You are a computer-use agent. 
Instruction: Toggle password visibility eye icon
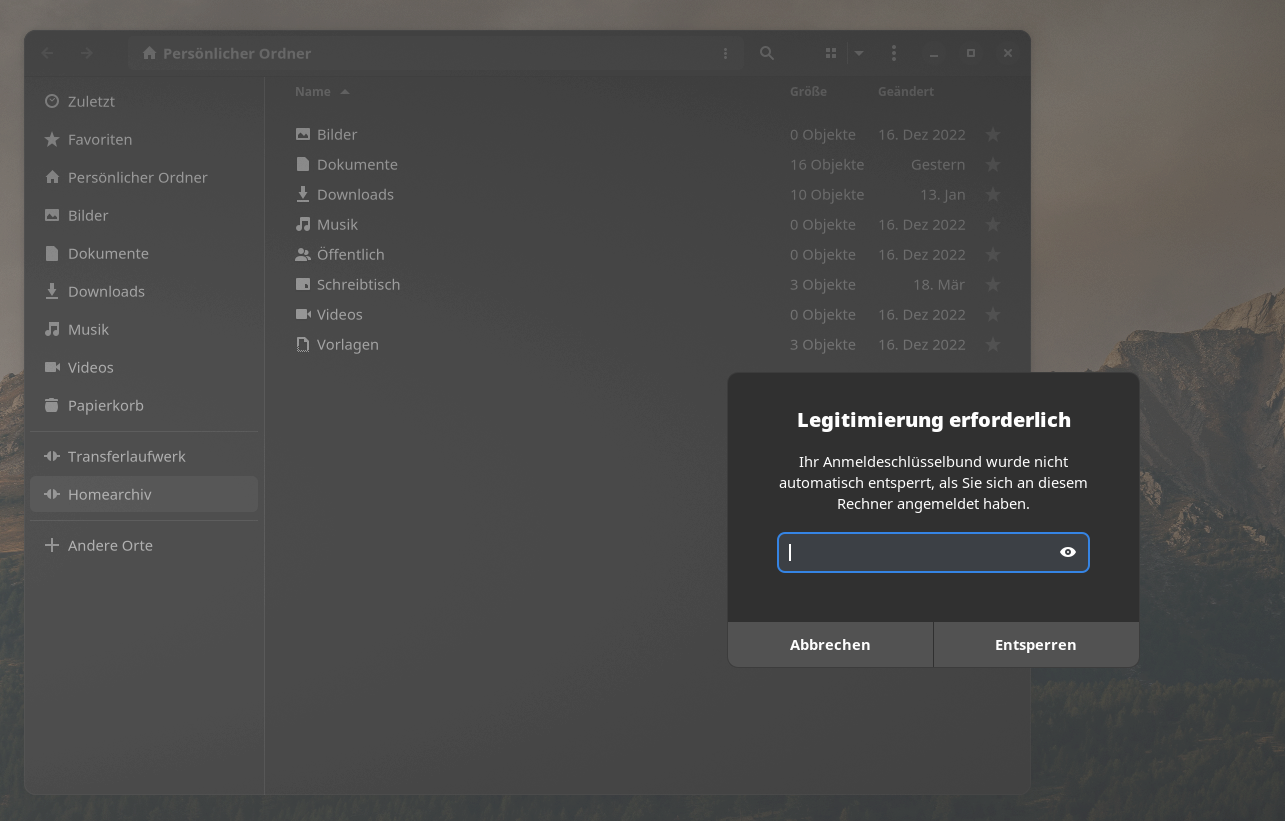click(1068, 552)
